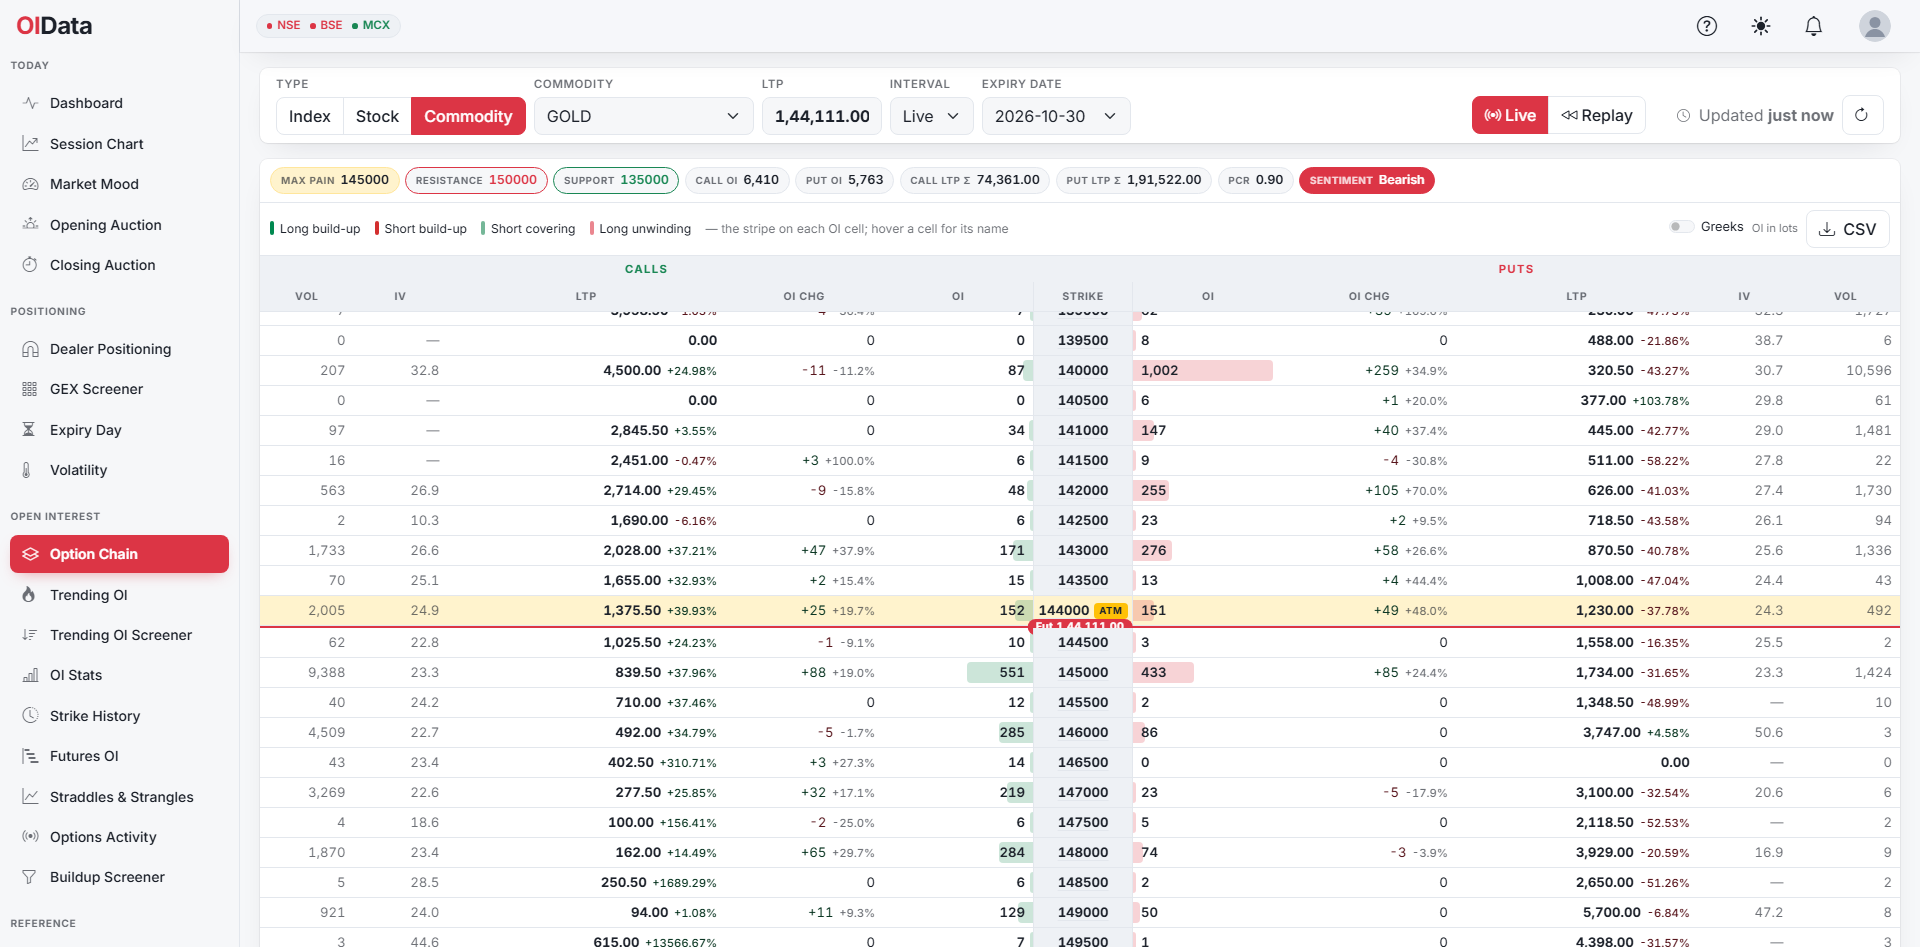The height and width of the screenshot is (947, 1920).
Task: Open the expiry date 2026-10-30 dropdown
Action: tap(1056, 116)
